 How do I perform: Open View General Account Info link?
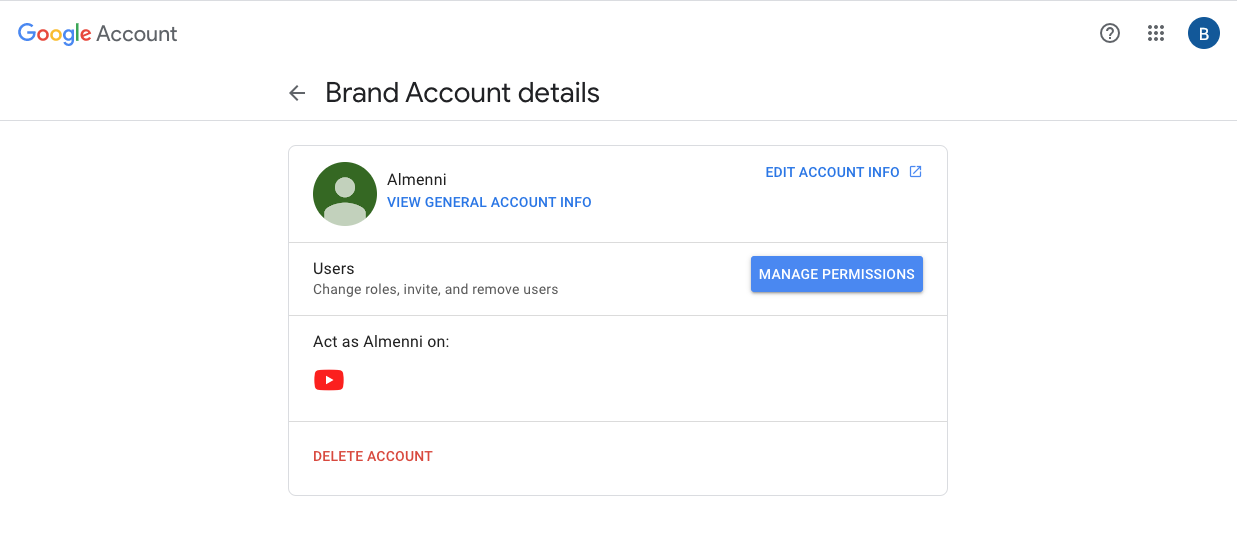point(489,202)
